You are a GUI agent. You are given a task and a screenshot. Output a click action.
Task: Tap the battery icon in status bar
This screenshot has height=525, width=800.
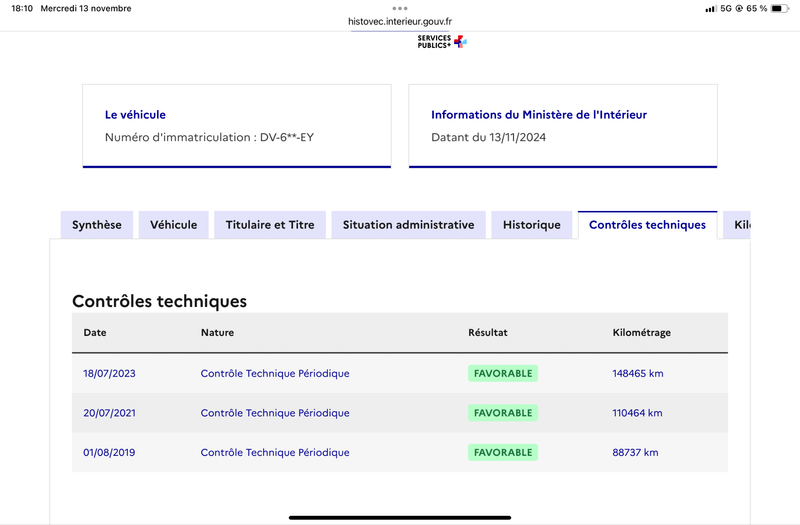point(780,9)
